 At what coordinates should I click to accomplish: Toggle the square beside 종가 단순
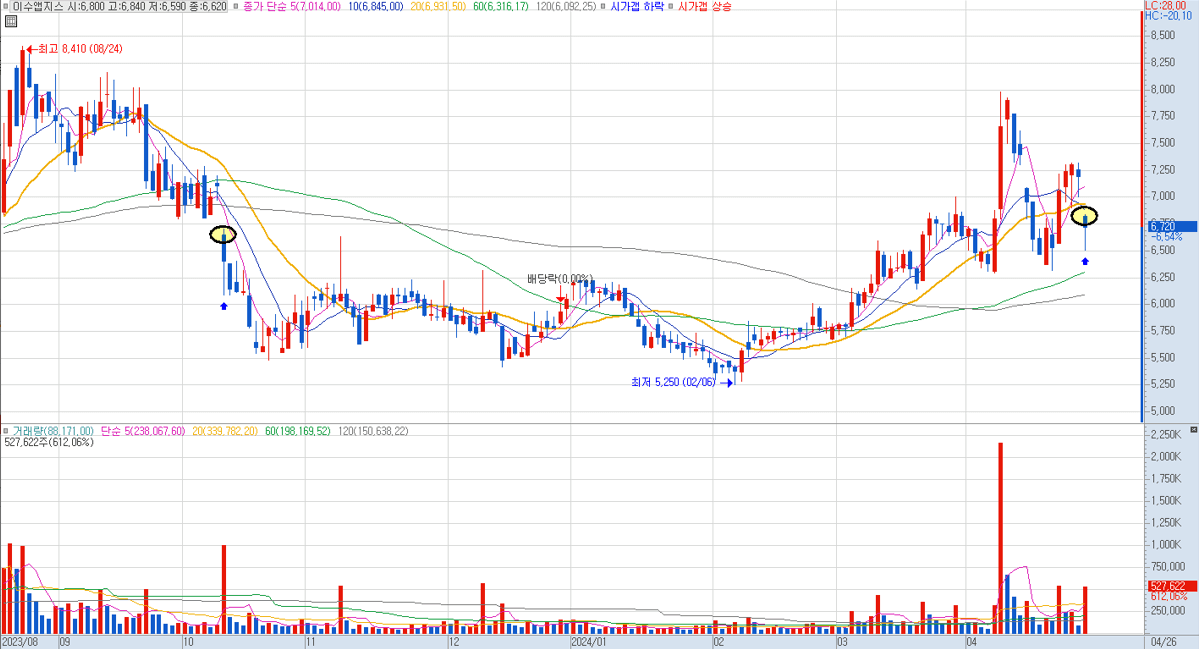click(236, 7)
